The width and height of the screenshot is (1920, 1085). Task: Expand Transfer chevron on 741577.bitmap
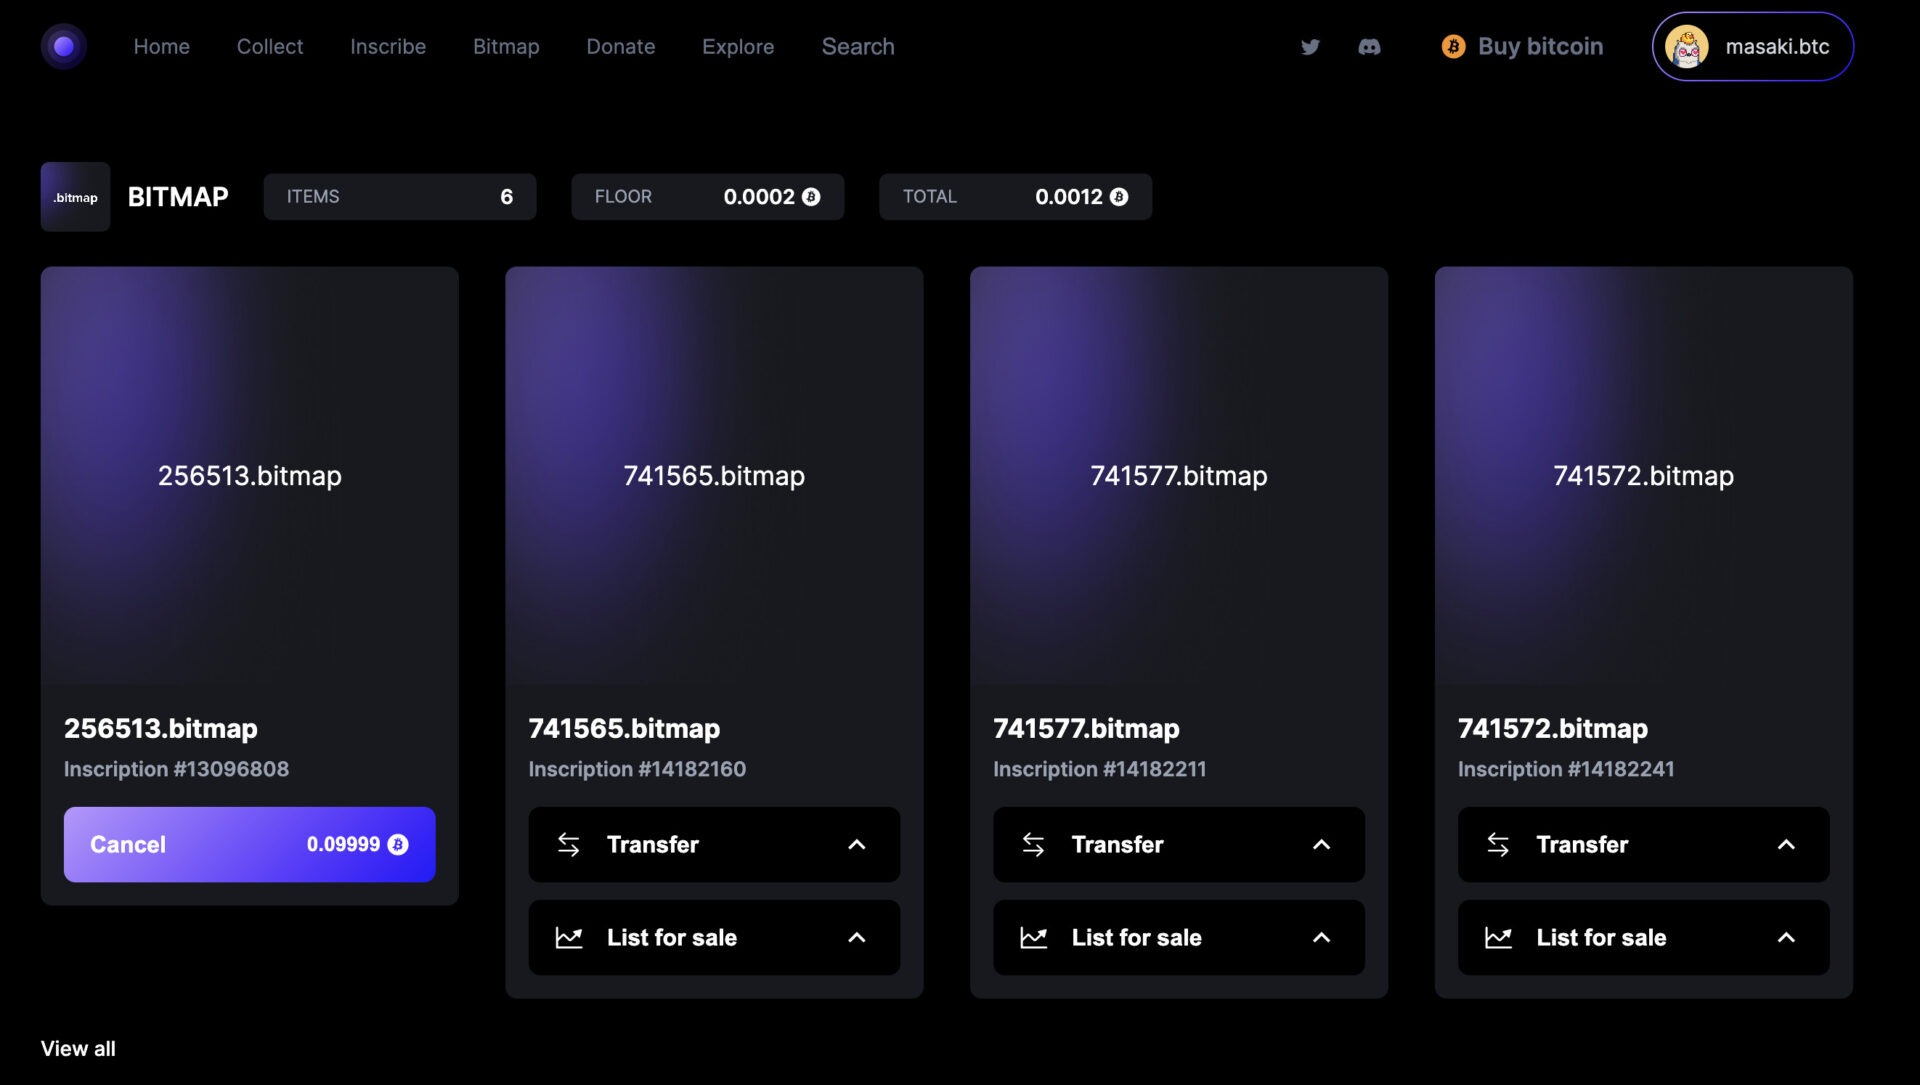(1321, 844)
